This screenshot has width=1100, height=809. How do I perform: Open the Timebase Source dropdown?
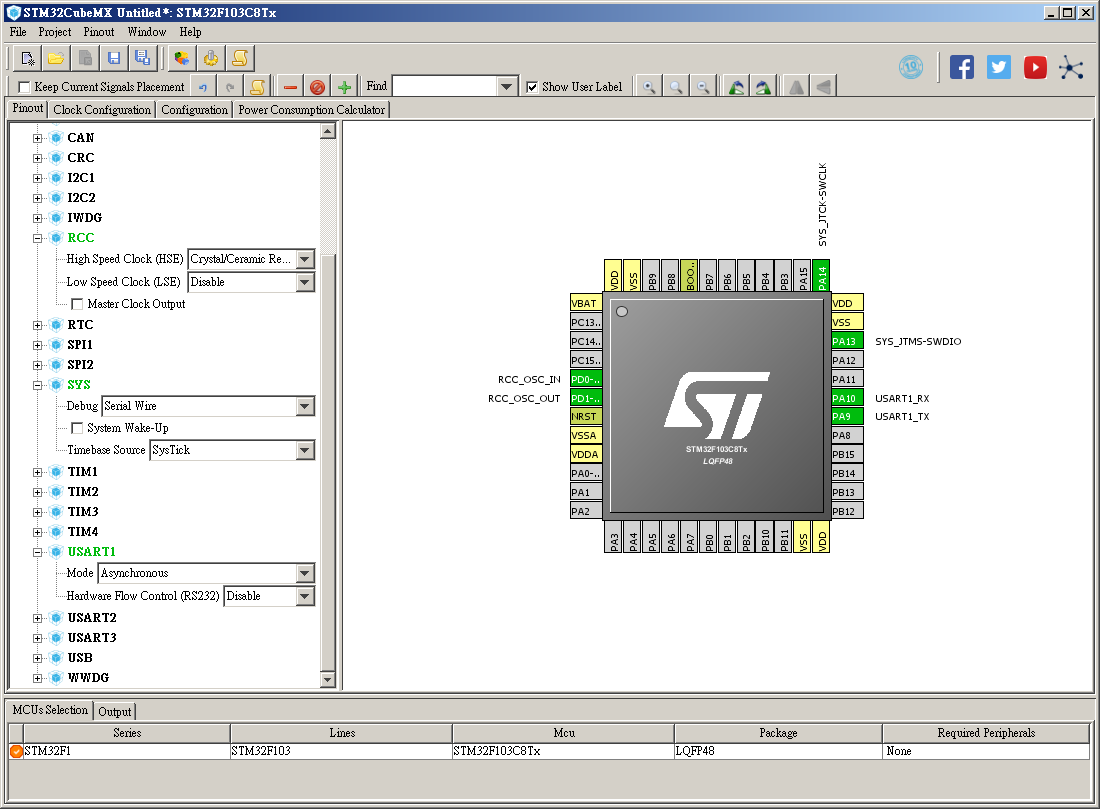(x=304, y=450)
